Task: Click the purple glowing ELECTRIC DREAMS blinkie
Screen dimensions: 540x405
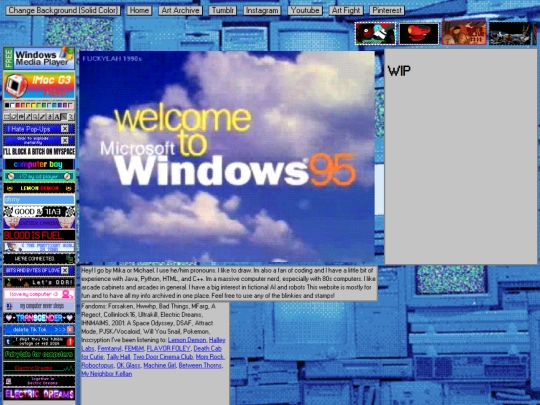Action: [x=39, y=394]
